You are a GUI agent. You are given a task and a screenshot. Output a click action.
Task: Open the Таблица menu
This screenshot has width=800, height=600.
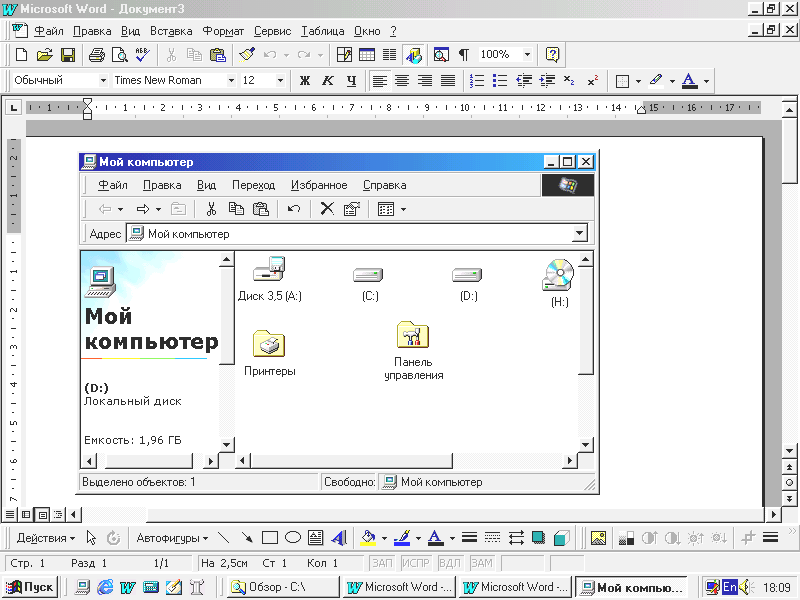pos(322,31)
